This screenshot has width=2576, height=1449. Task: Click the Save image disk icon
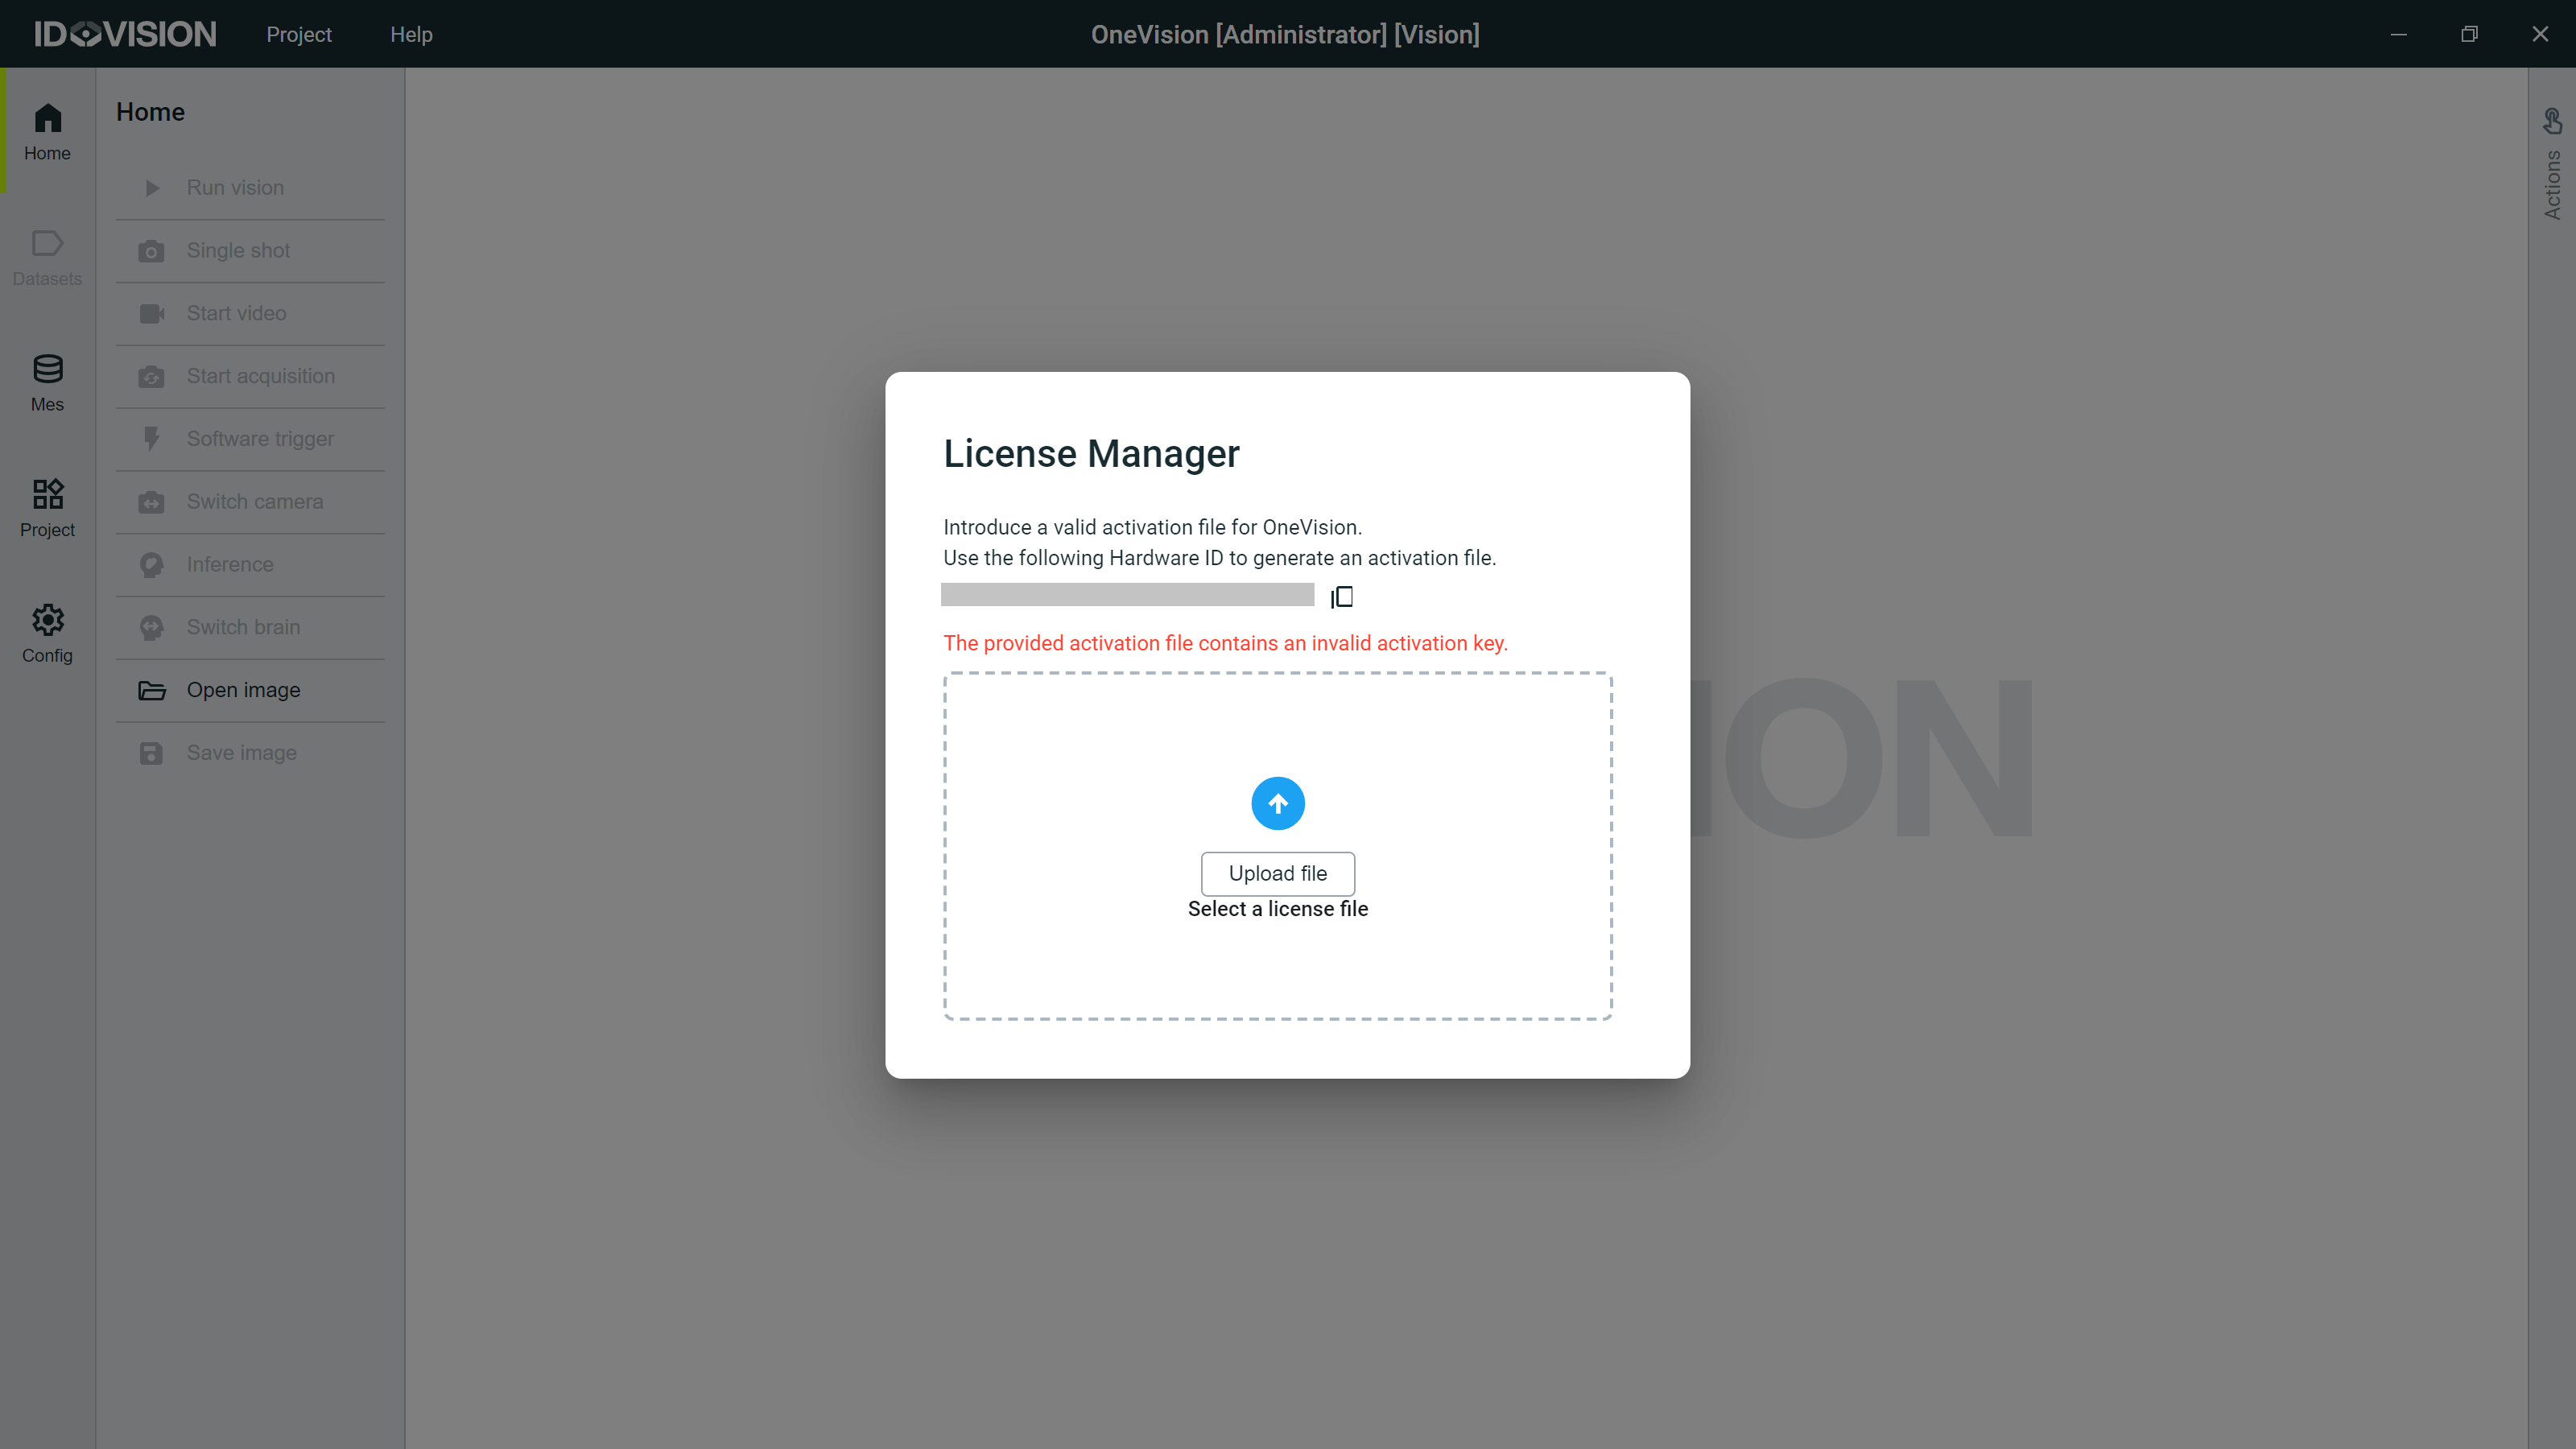coord(151,753)
